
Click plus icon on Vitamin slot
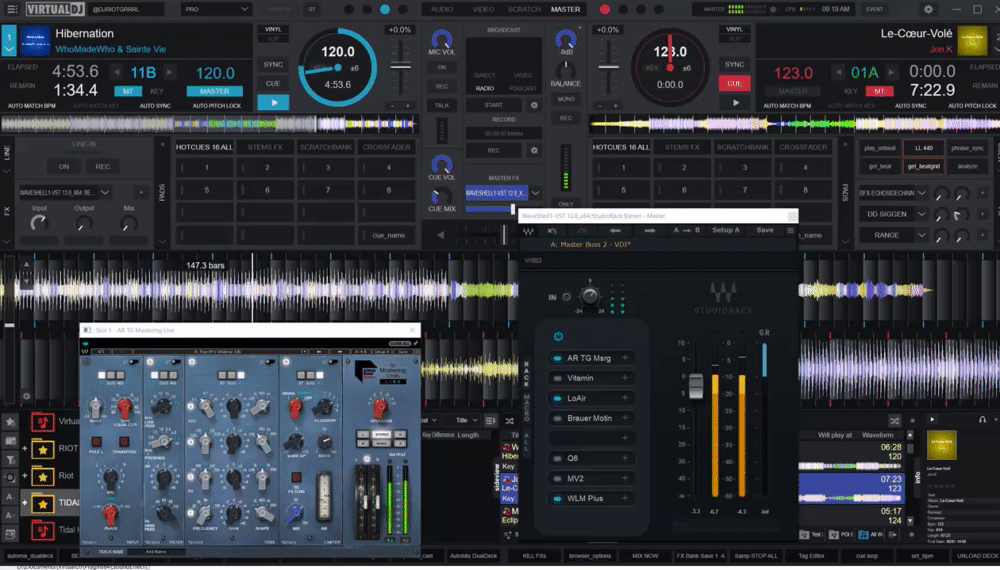[x=625, y=378]
